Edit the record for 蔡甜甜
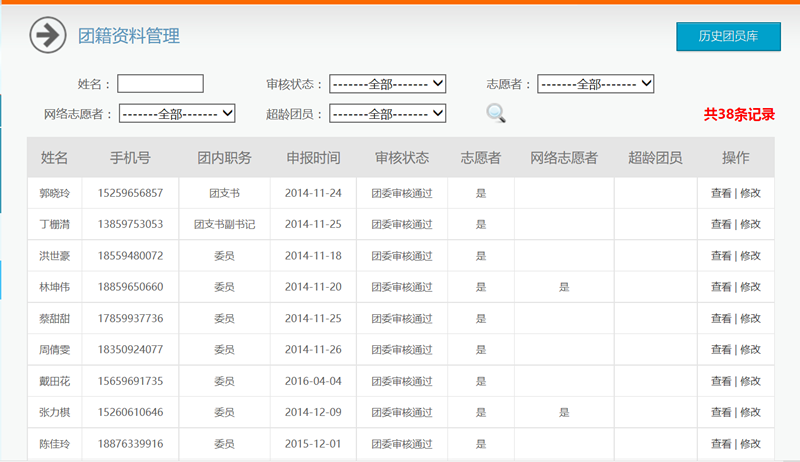This screenshot has width=800, height=462. tap(751, 319)
